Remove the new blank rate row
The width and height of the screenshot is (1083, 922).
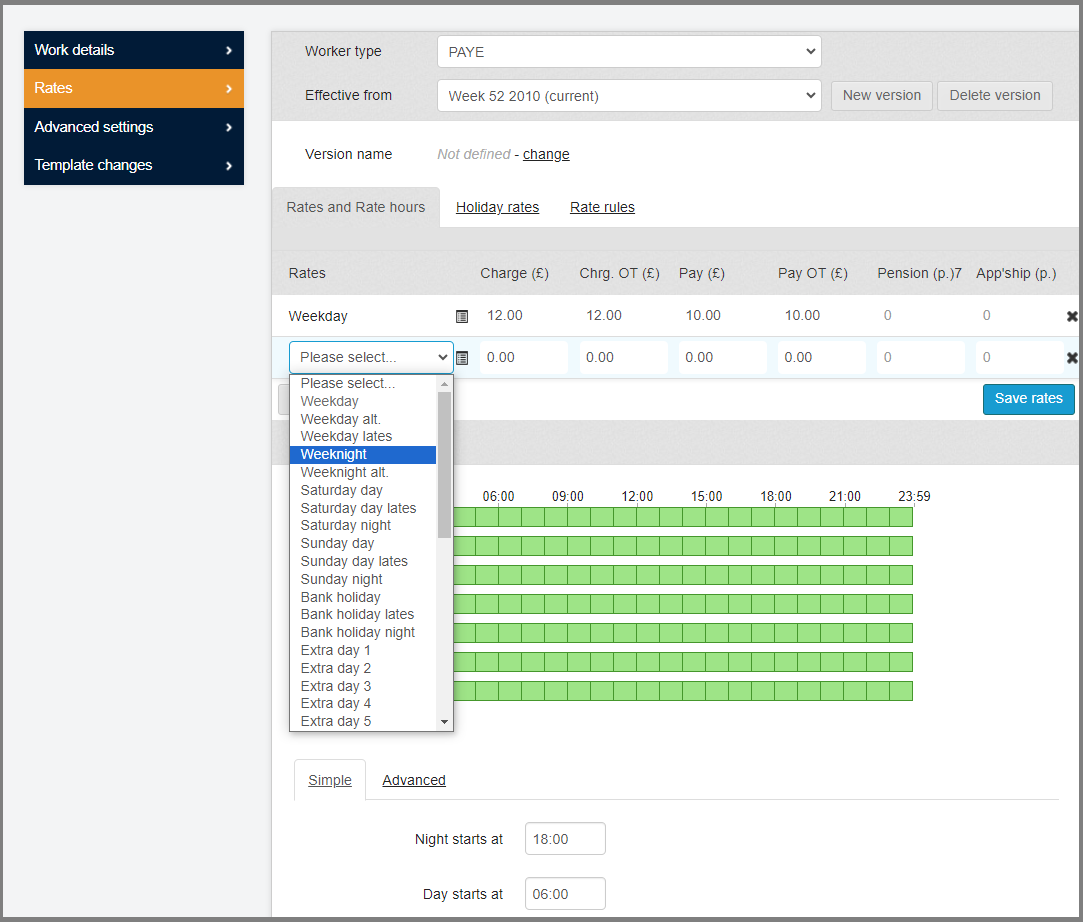click(1072, 358)
